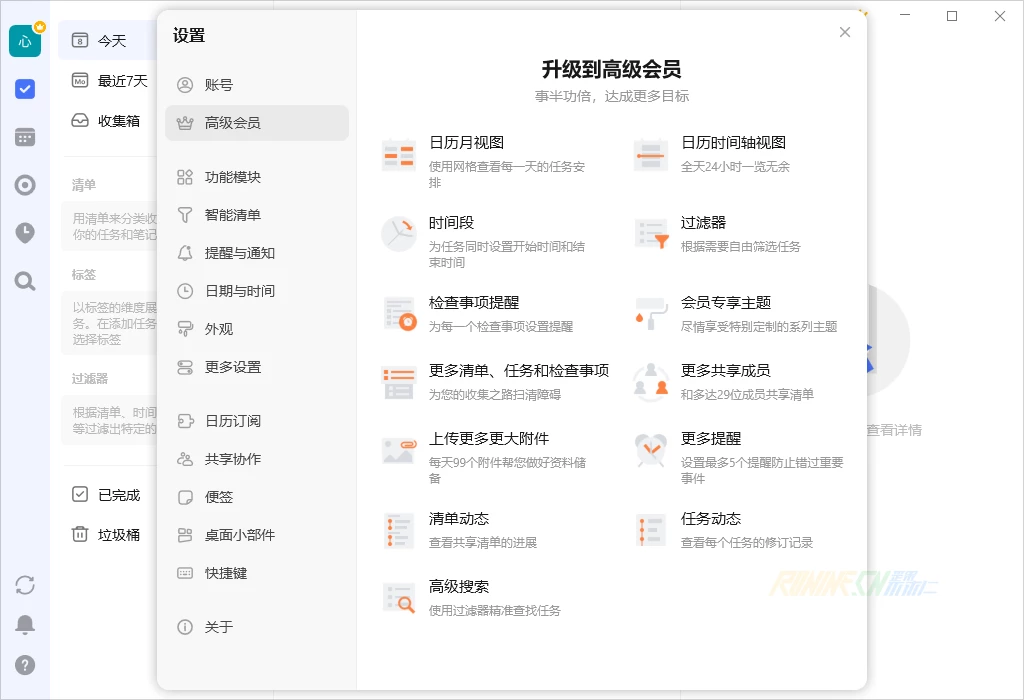
Task: Click the user avatar in sidebar
Action: (25, 41)
